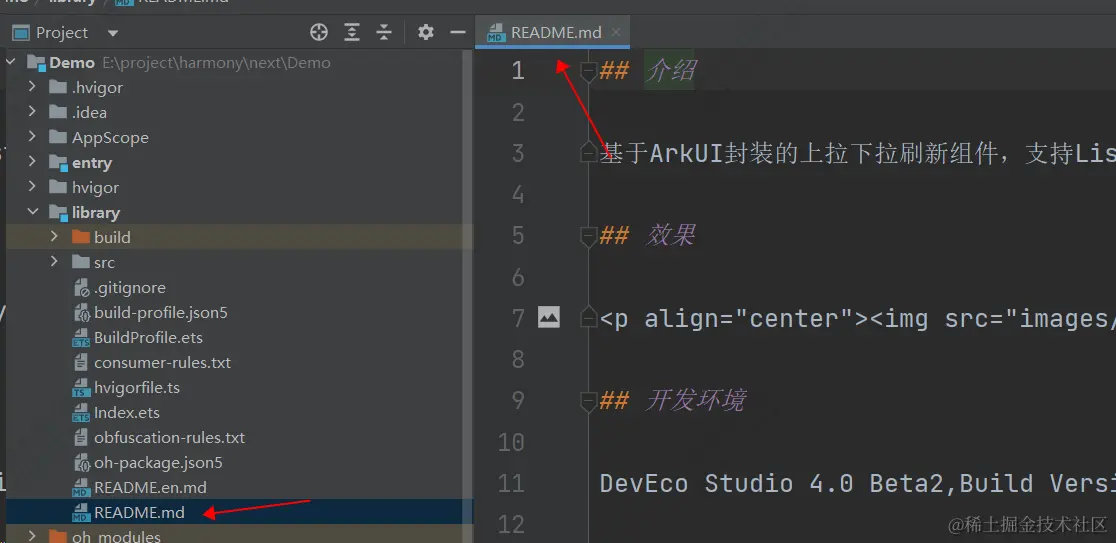Screen dimensions: 1116x543
Task: Click the E:\project\harmony\next\Demo path text
Action: click(216, 63)
